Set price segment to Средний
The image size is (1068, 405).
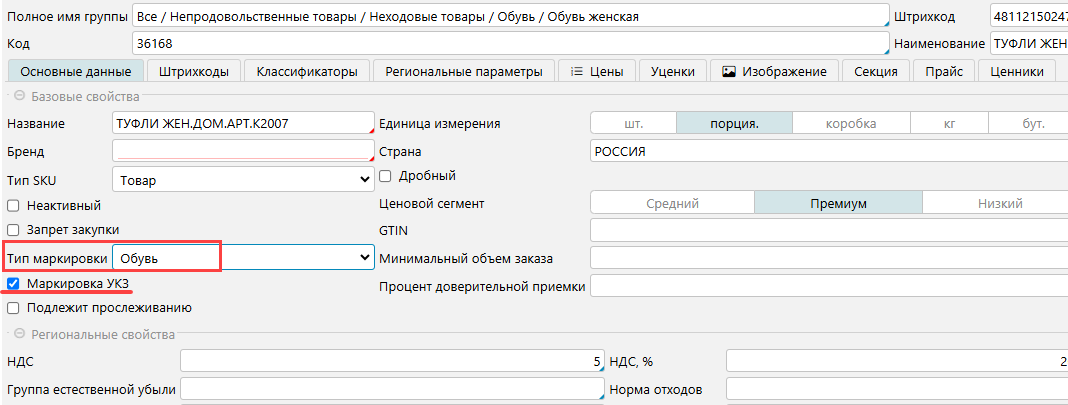click(672, 203)
